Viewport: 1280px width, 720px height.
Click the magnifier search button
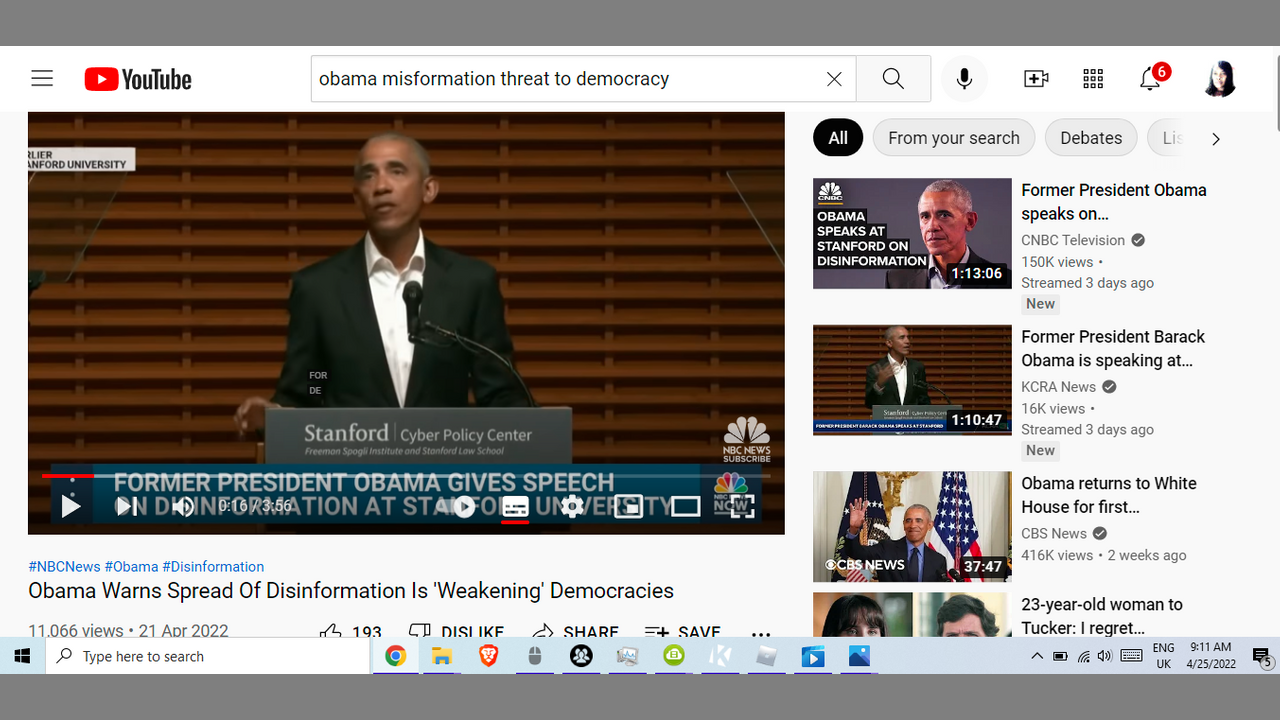tap(893, 79)
